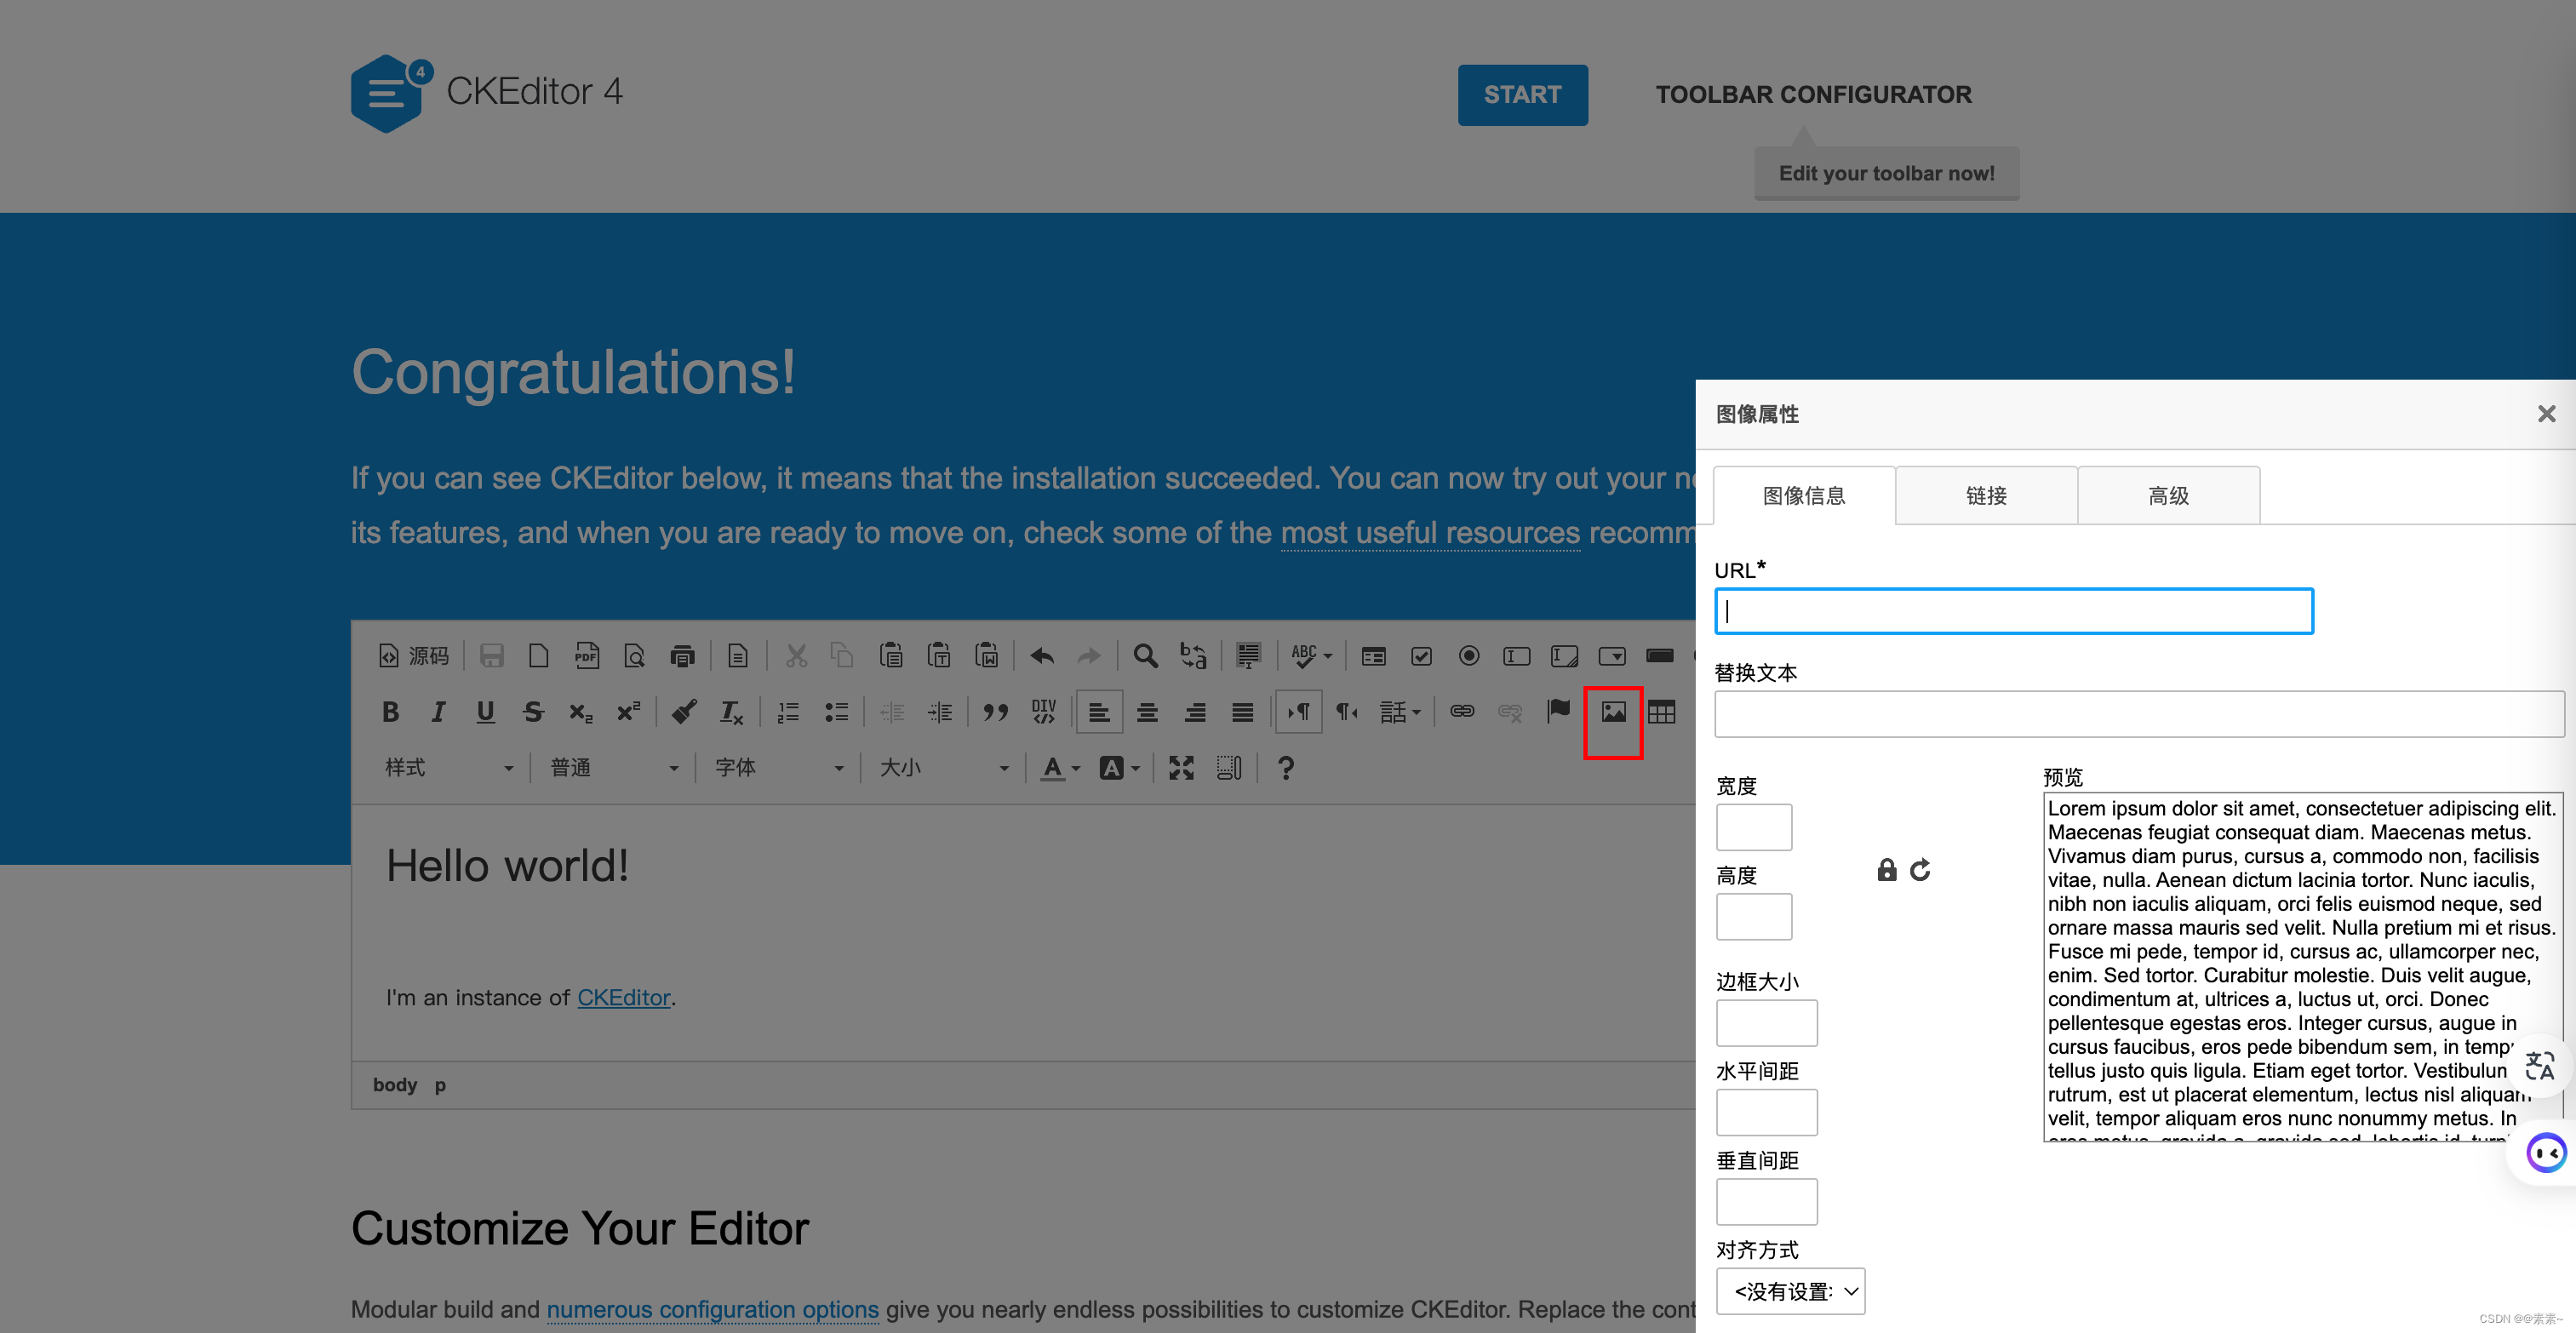Click the Maximize editor icon
The image size is (2576, 1333).
tap(1181, 768)
